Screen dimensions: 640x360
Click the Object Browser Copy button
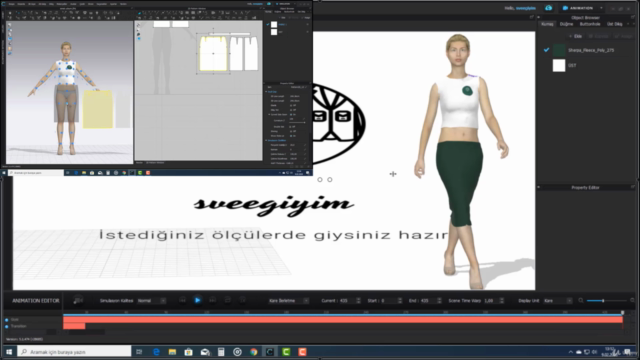point(598,36)
